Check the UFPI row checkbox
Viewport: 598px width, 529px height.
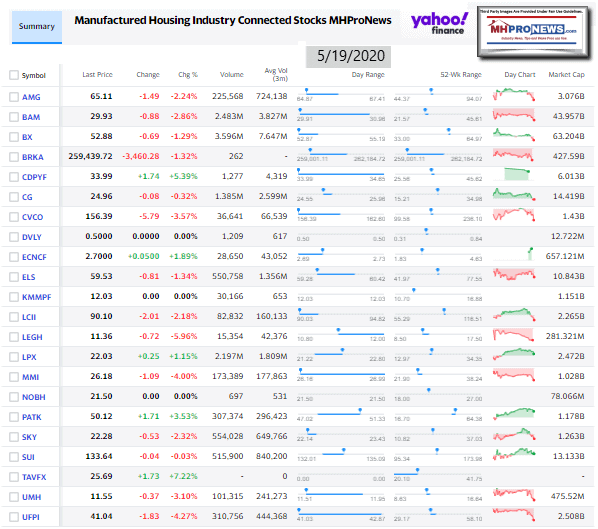[14, 517]
